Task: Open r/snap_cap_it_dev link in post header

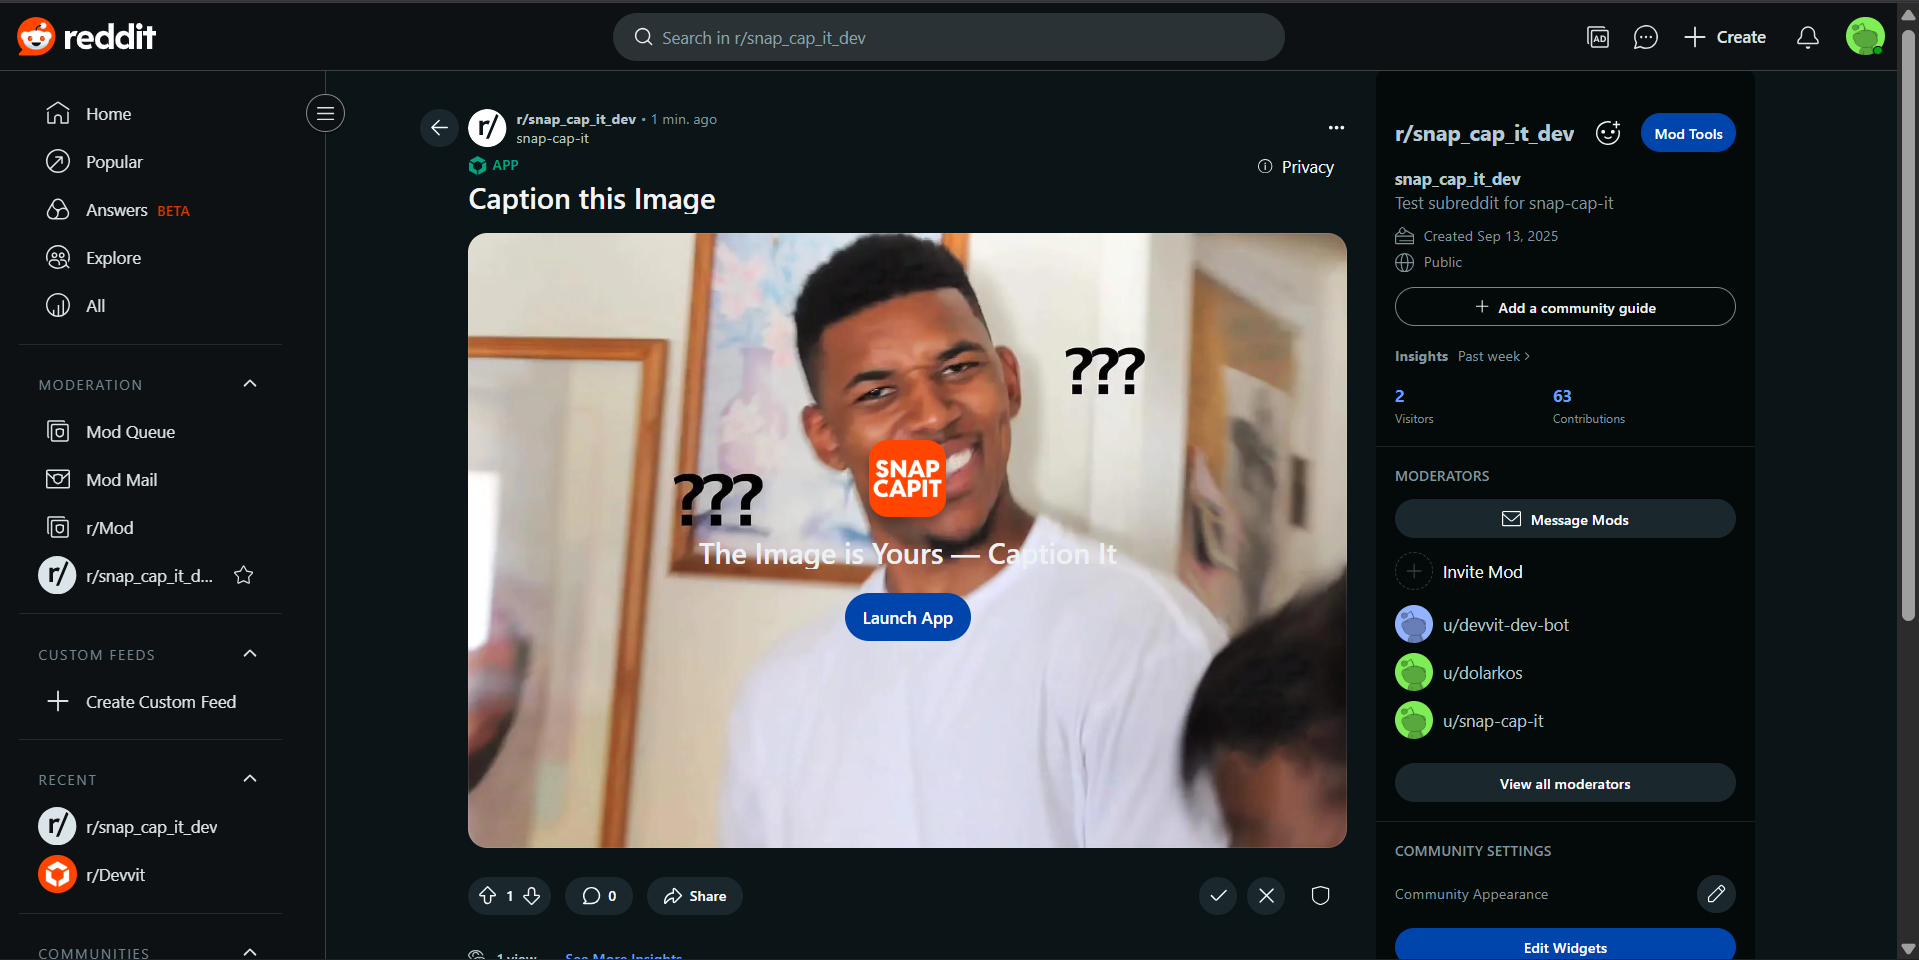Action: click(576, 119)
